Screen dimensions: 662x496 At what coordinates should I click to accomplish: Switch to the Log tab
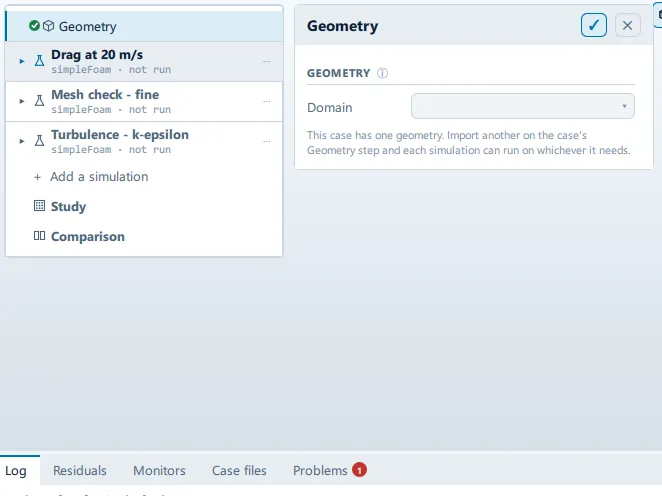[x=16, y=470]
